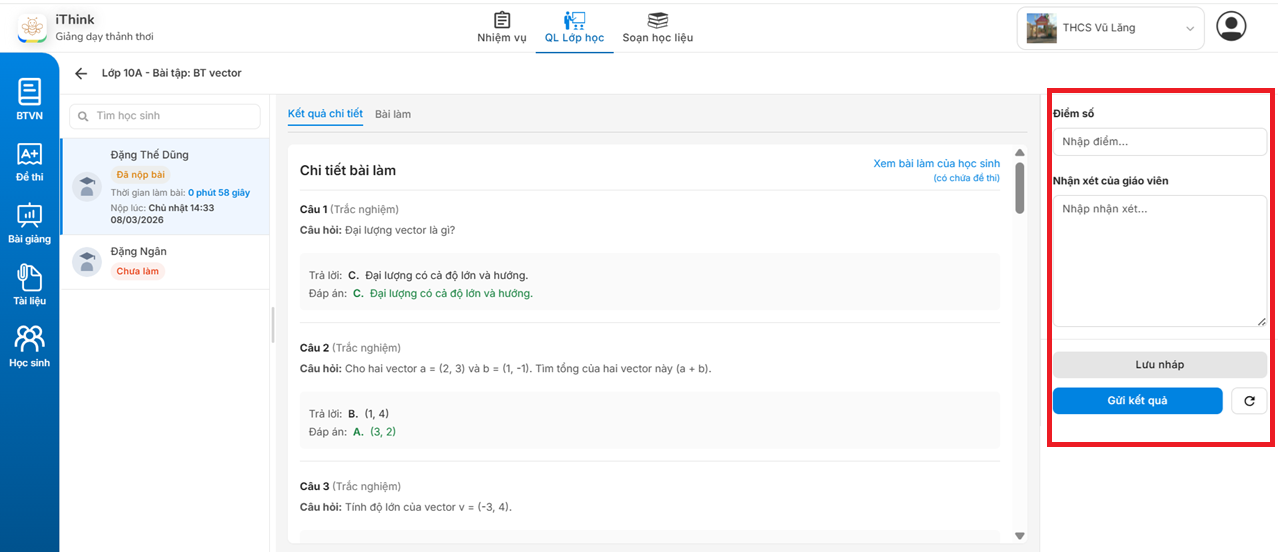This screenshot has width=1278, height=552.
Task: Click the vertical scrollbar of Chi tiết bài làm
Action: 1019,188
